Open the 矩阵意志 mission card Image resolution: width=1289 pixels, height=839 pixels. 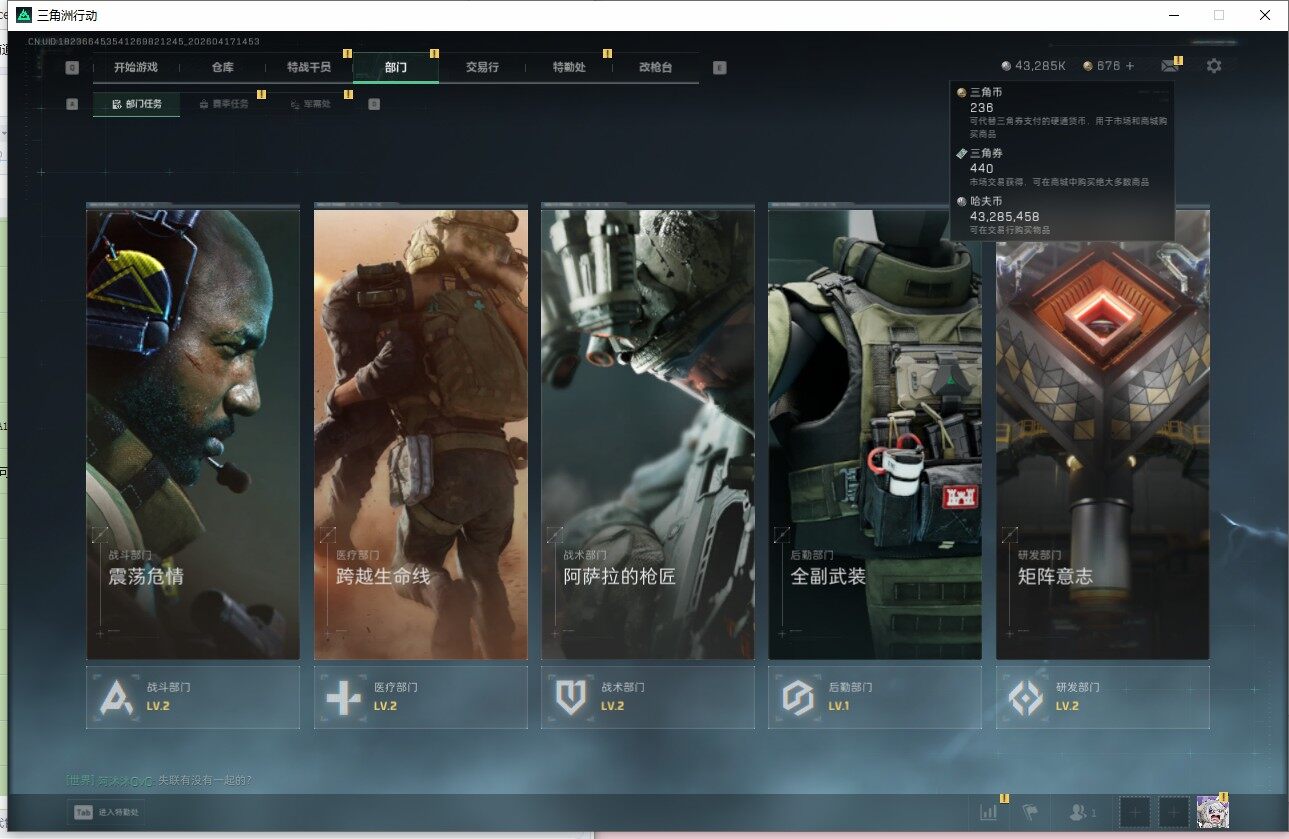[1103, 432]
